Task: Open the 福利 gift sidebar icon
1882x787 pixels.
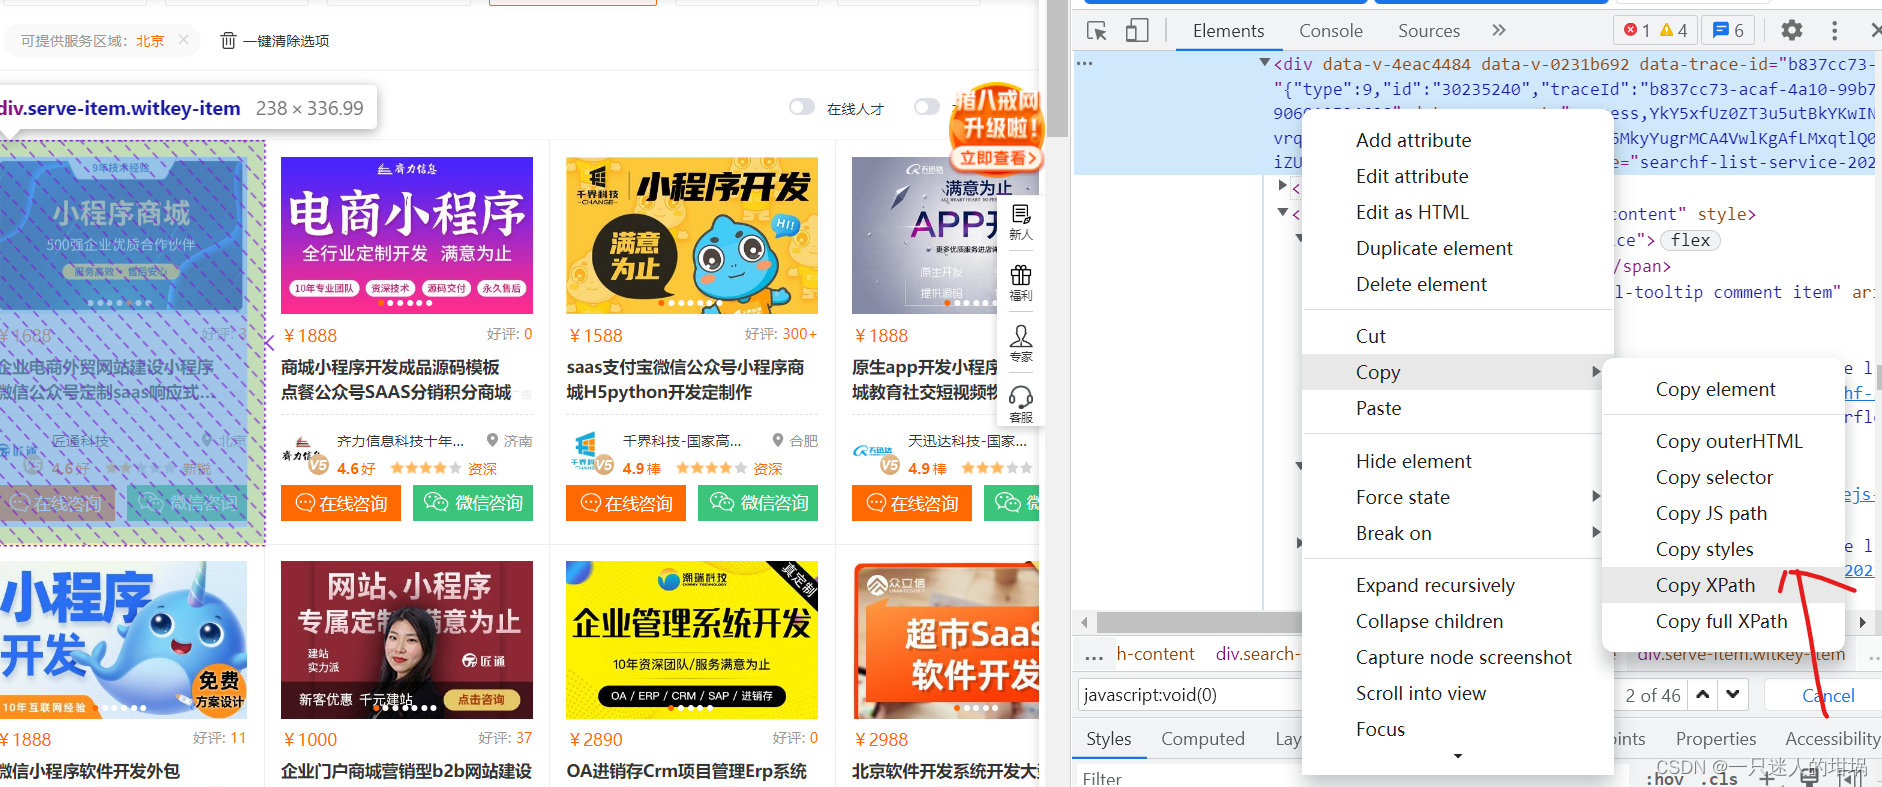Action: (x=1021, y=283)
